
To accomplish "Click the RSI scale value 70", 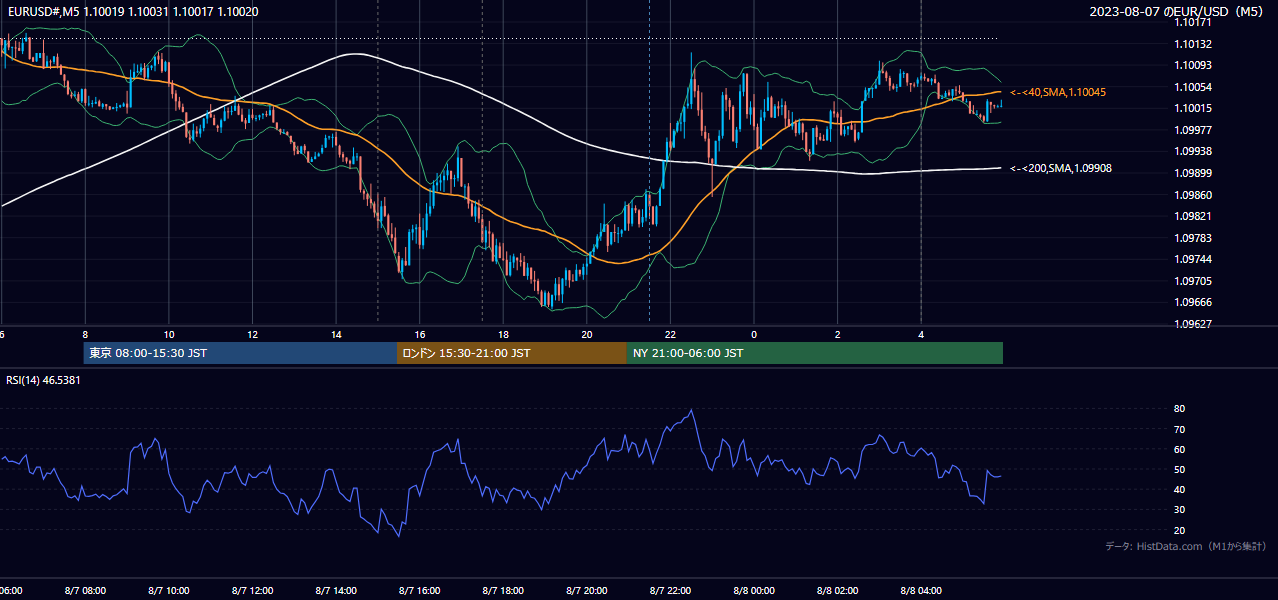I will click(x=1179, y=429).
